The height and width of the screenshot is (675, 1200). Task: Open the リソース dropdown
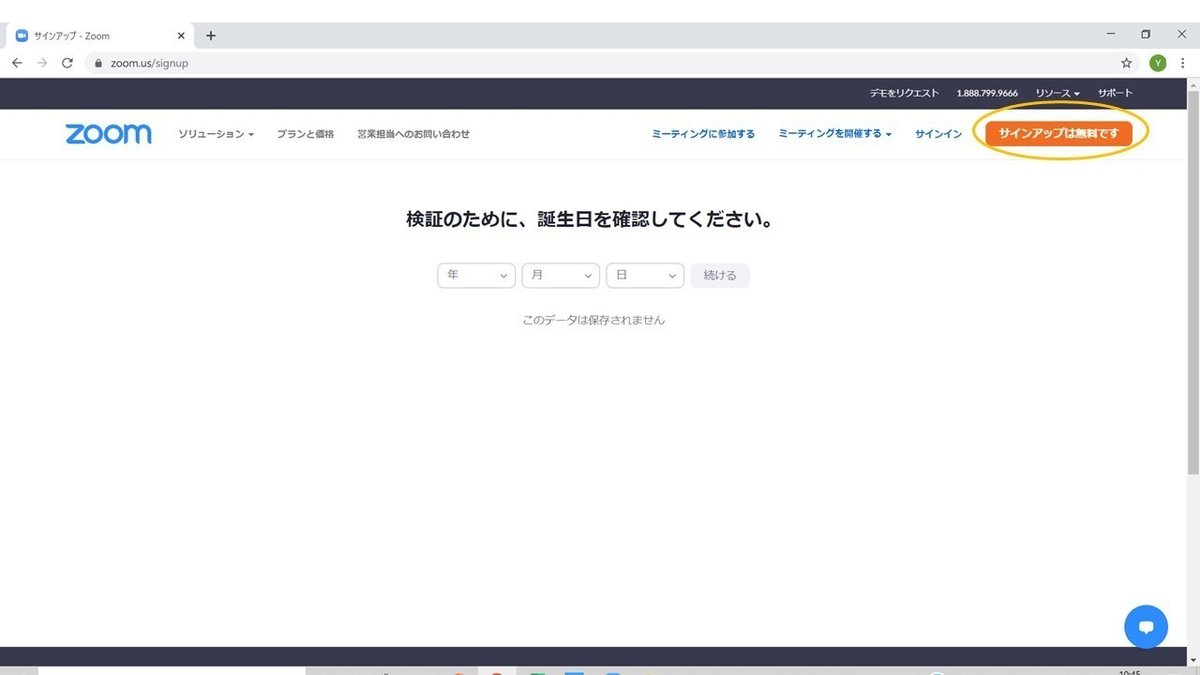pos(1057,93)
